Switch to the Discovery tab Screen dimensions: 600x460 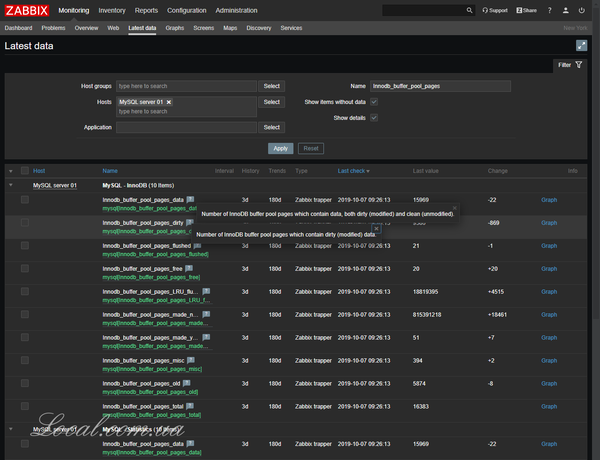[x=259, y=28]
